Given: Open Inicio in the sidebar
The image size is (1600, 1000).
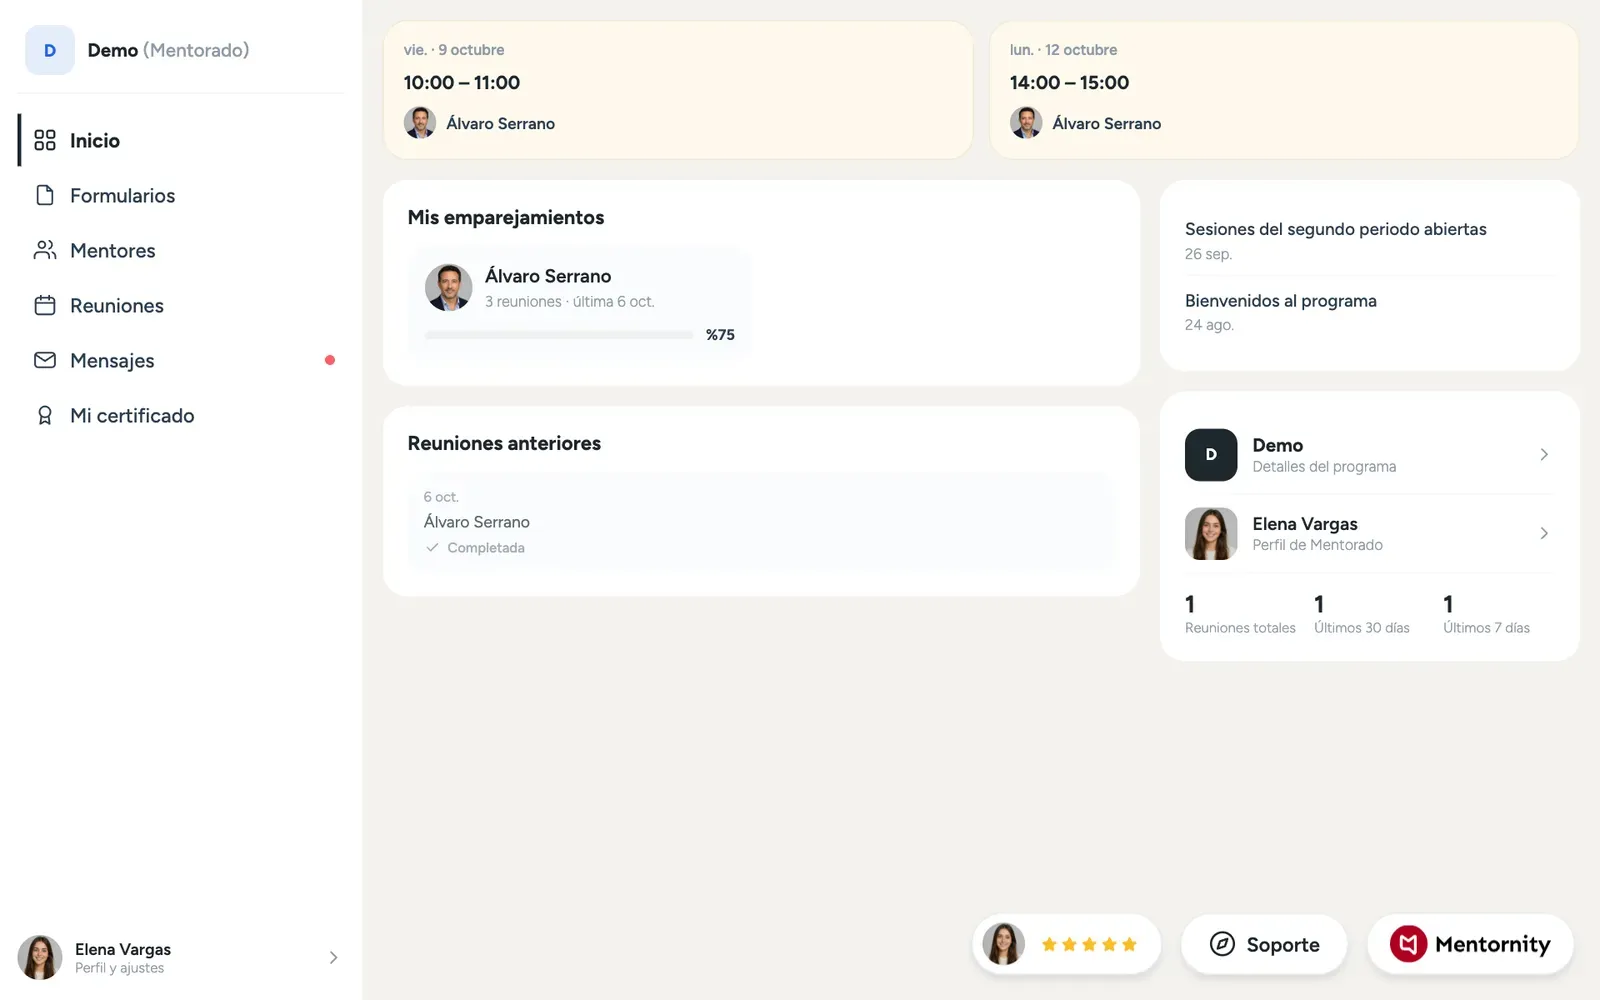Looking at the screenshot, I should (180, 140).
